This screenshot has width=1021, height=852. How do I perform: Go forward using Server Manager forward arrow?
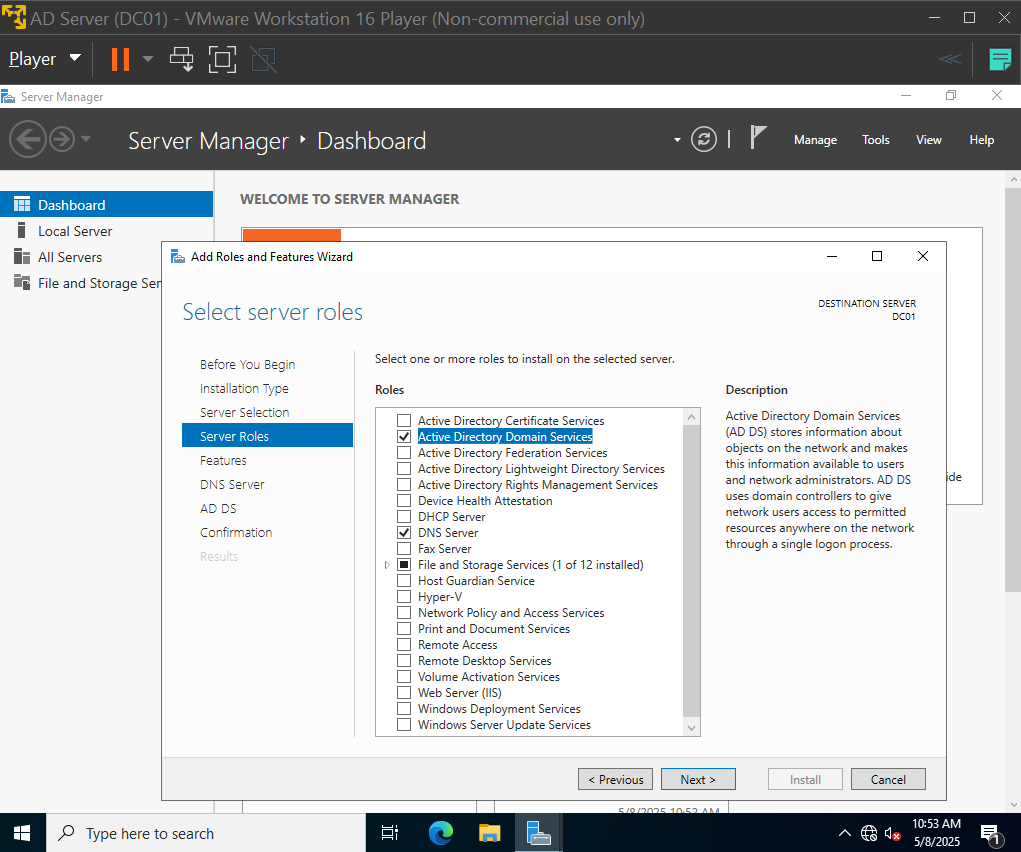pos(62,139)
